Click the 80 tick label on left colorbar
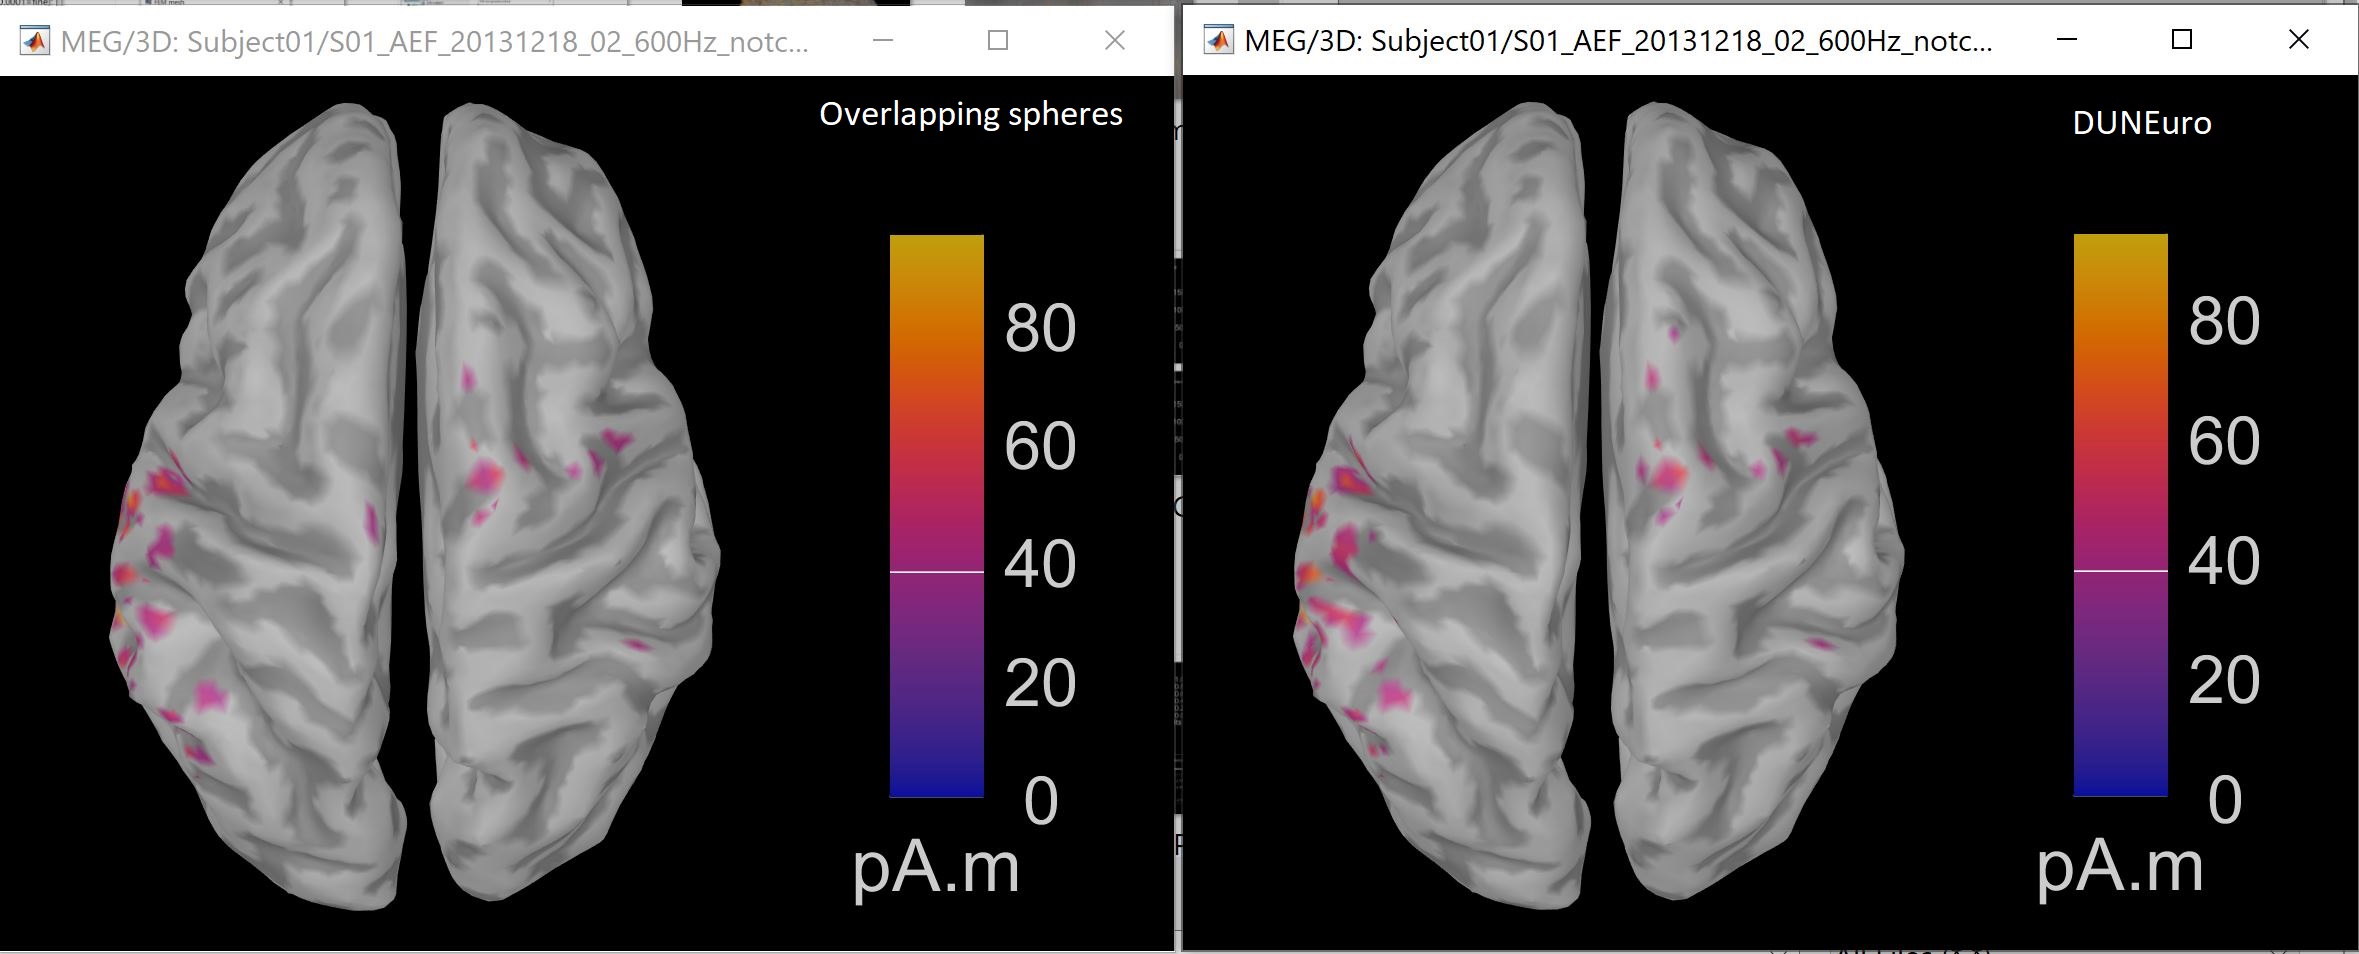Image resolution: width=2359 pixels, height=954 pixels. pyautogui.click(x=1040, y=328)
